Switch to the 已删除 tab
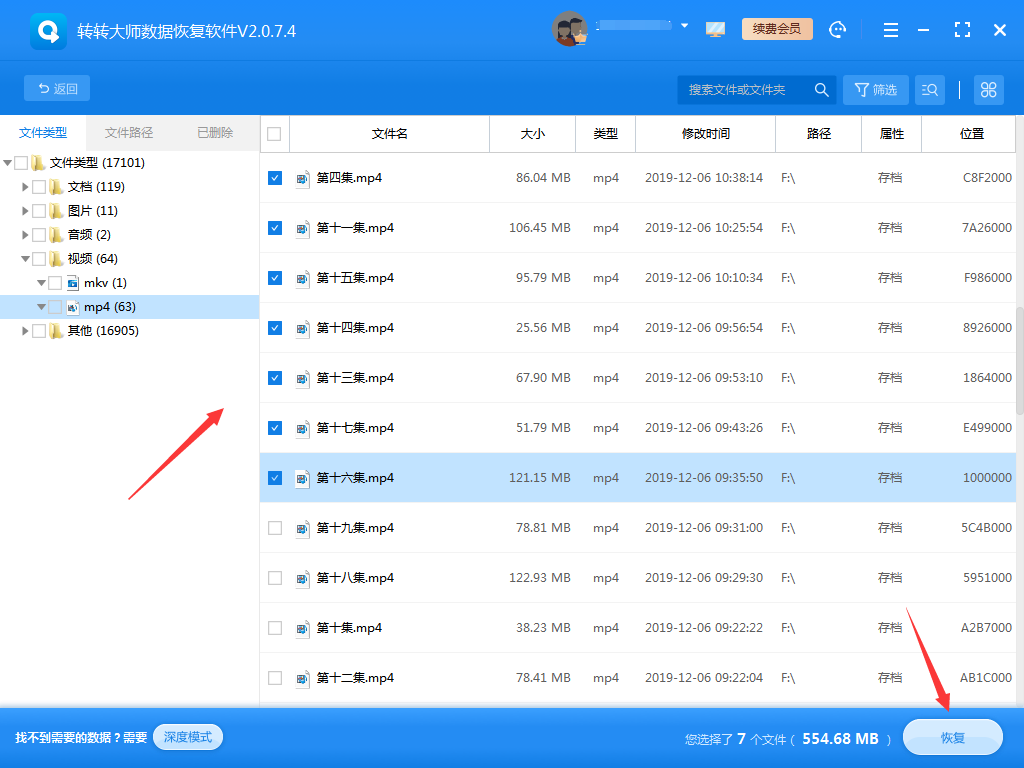Screen dimensions: 1024x768 pos(215,133)
